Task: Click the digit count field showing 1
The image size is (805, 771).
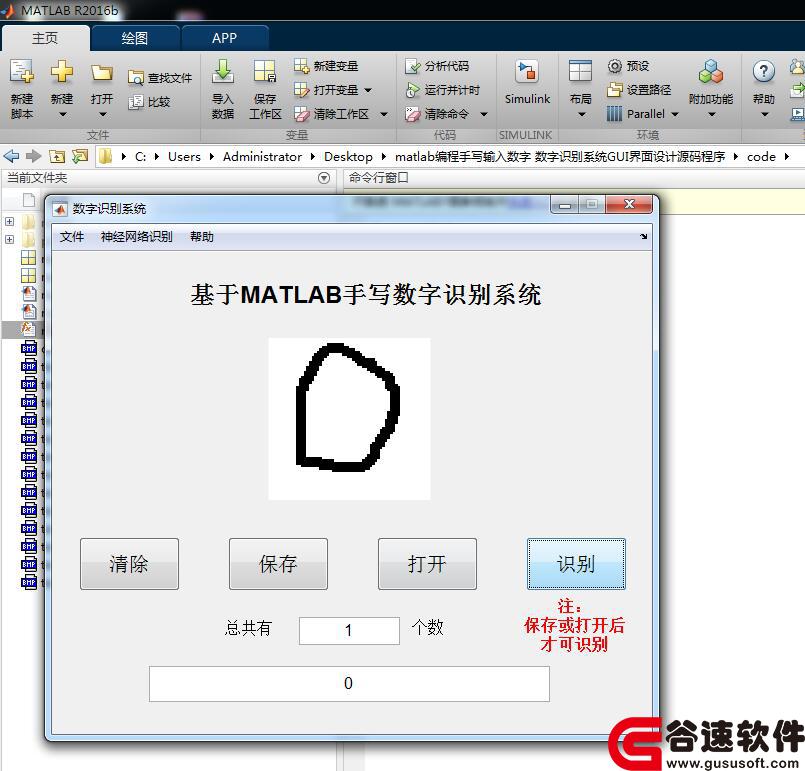Action: point(349,630)
